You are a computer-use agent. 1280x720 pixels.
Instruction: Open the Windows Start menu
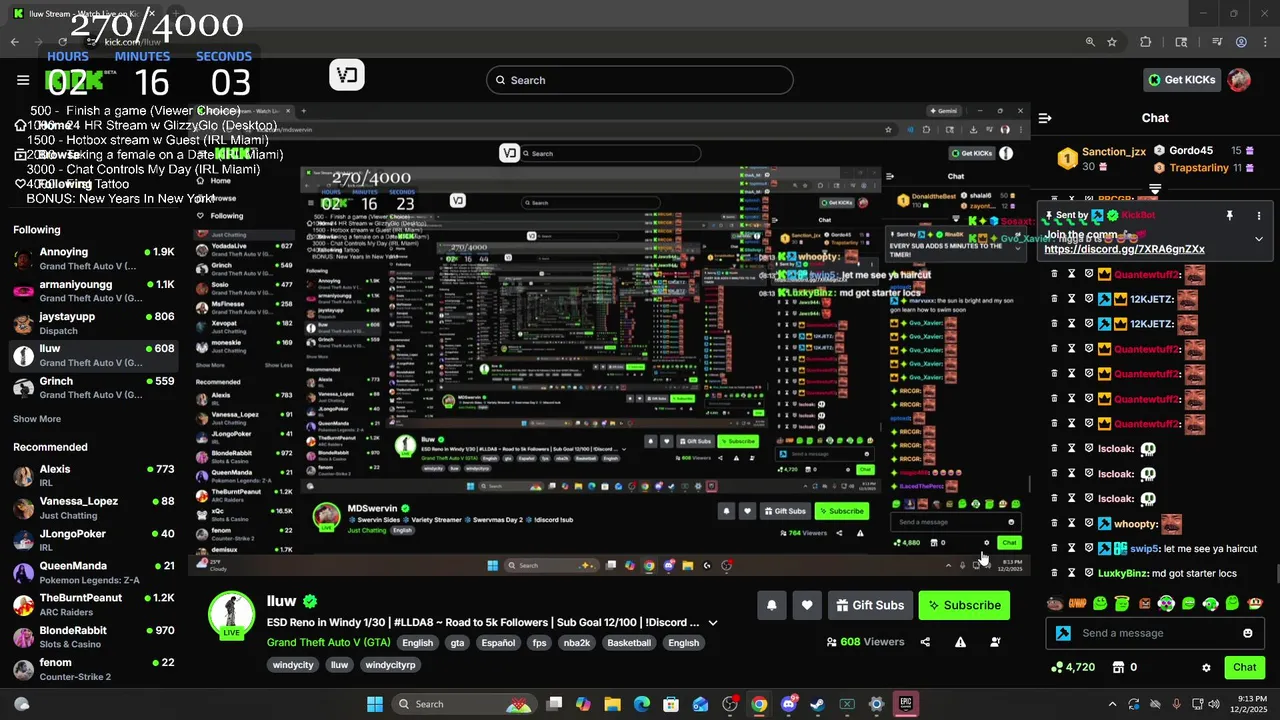[x=375, y=704]
